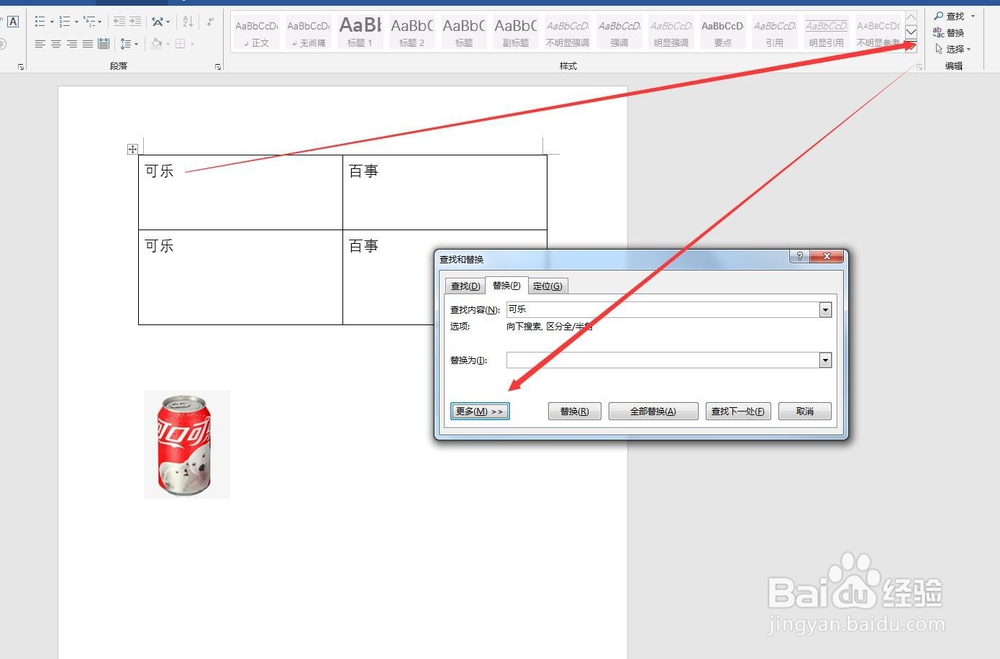This screenshot has height=659, width=1000.
Task: Apply paragraph shading with the paint bucket
Action: click(x=156, y=44)
